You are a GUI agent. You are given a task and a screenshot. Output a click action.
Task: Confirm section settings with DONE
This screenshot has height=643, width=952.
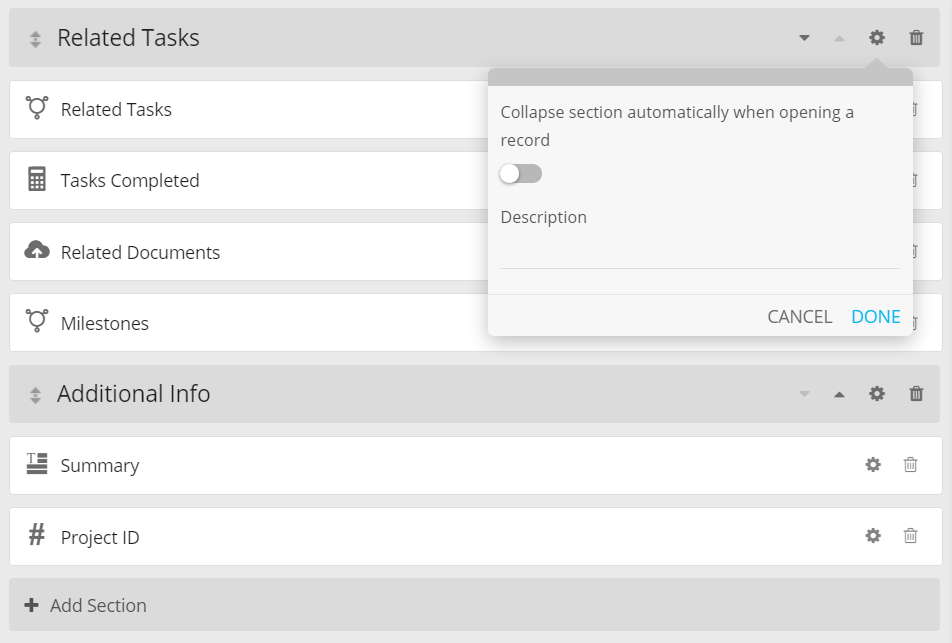tap(875, 317)
